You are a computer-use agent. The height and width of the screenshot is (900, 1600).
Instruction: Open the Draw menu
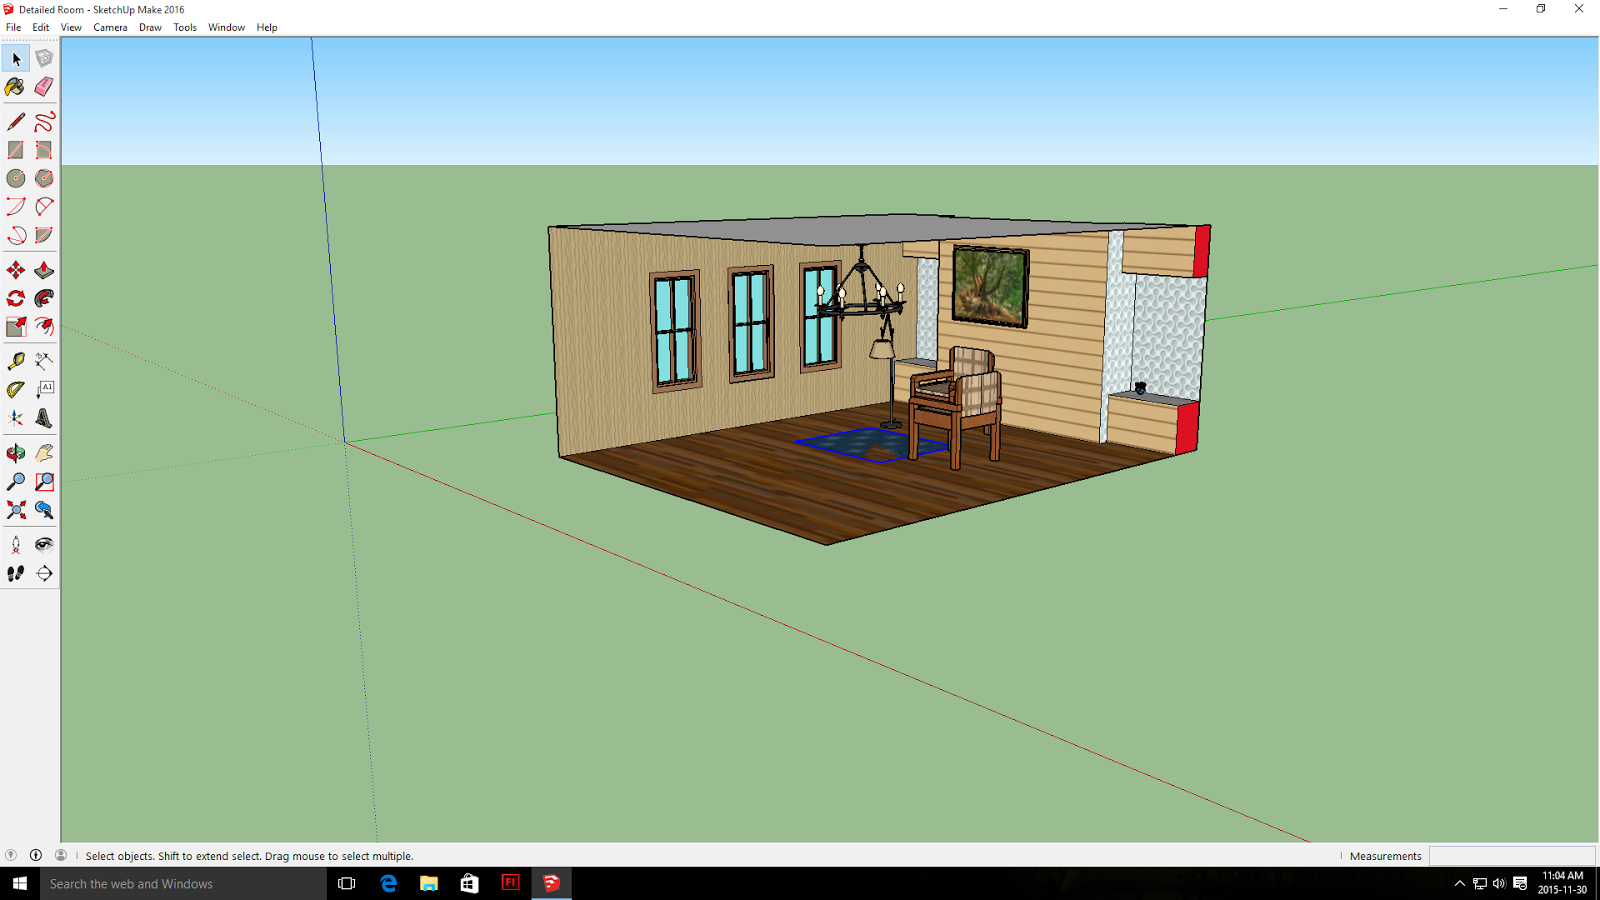pyautogui.click(x=150, y=28)
